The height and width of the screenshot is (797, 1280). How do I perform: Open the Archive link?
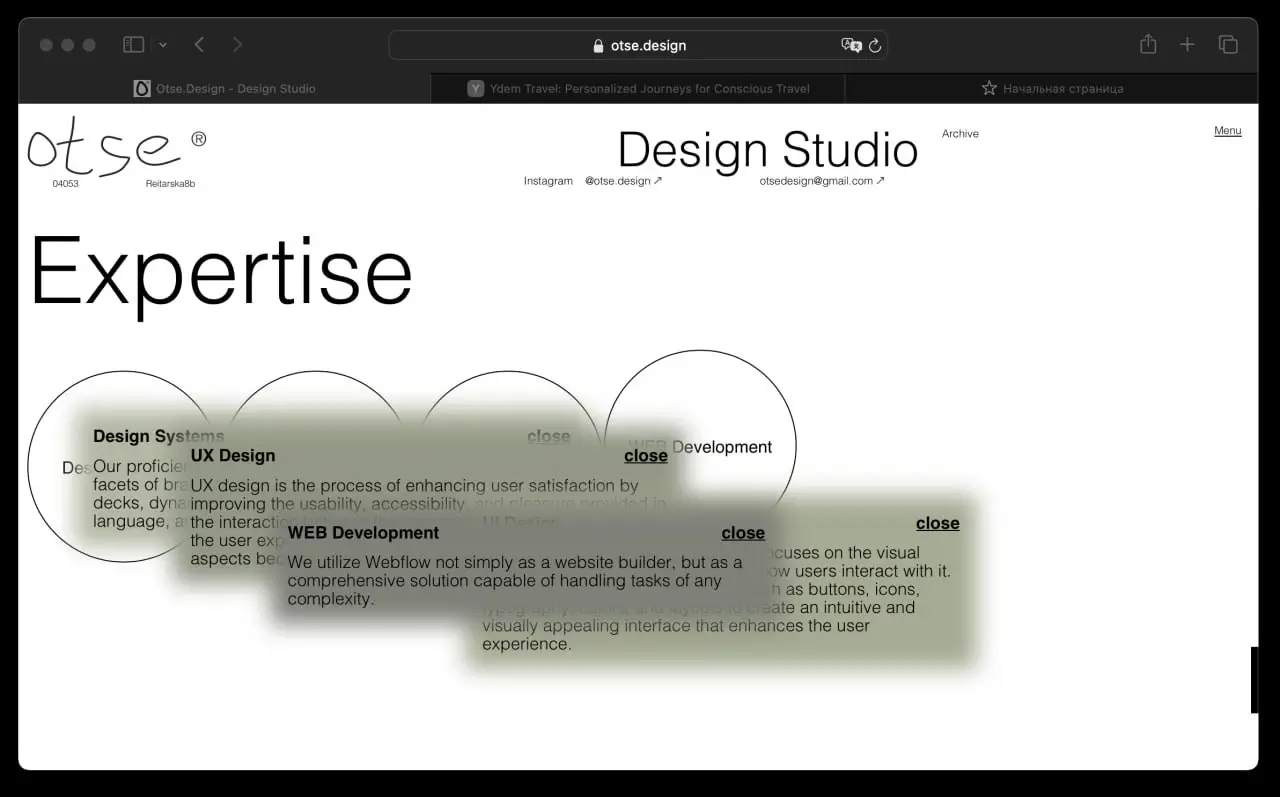pos(960,134)
